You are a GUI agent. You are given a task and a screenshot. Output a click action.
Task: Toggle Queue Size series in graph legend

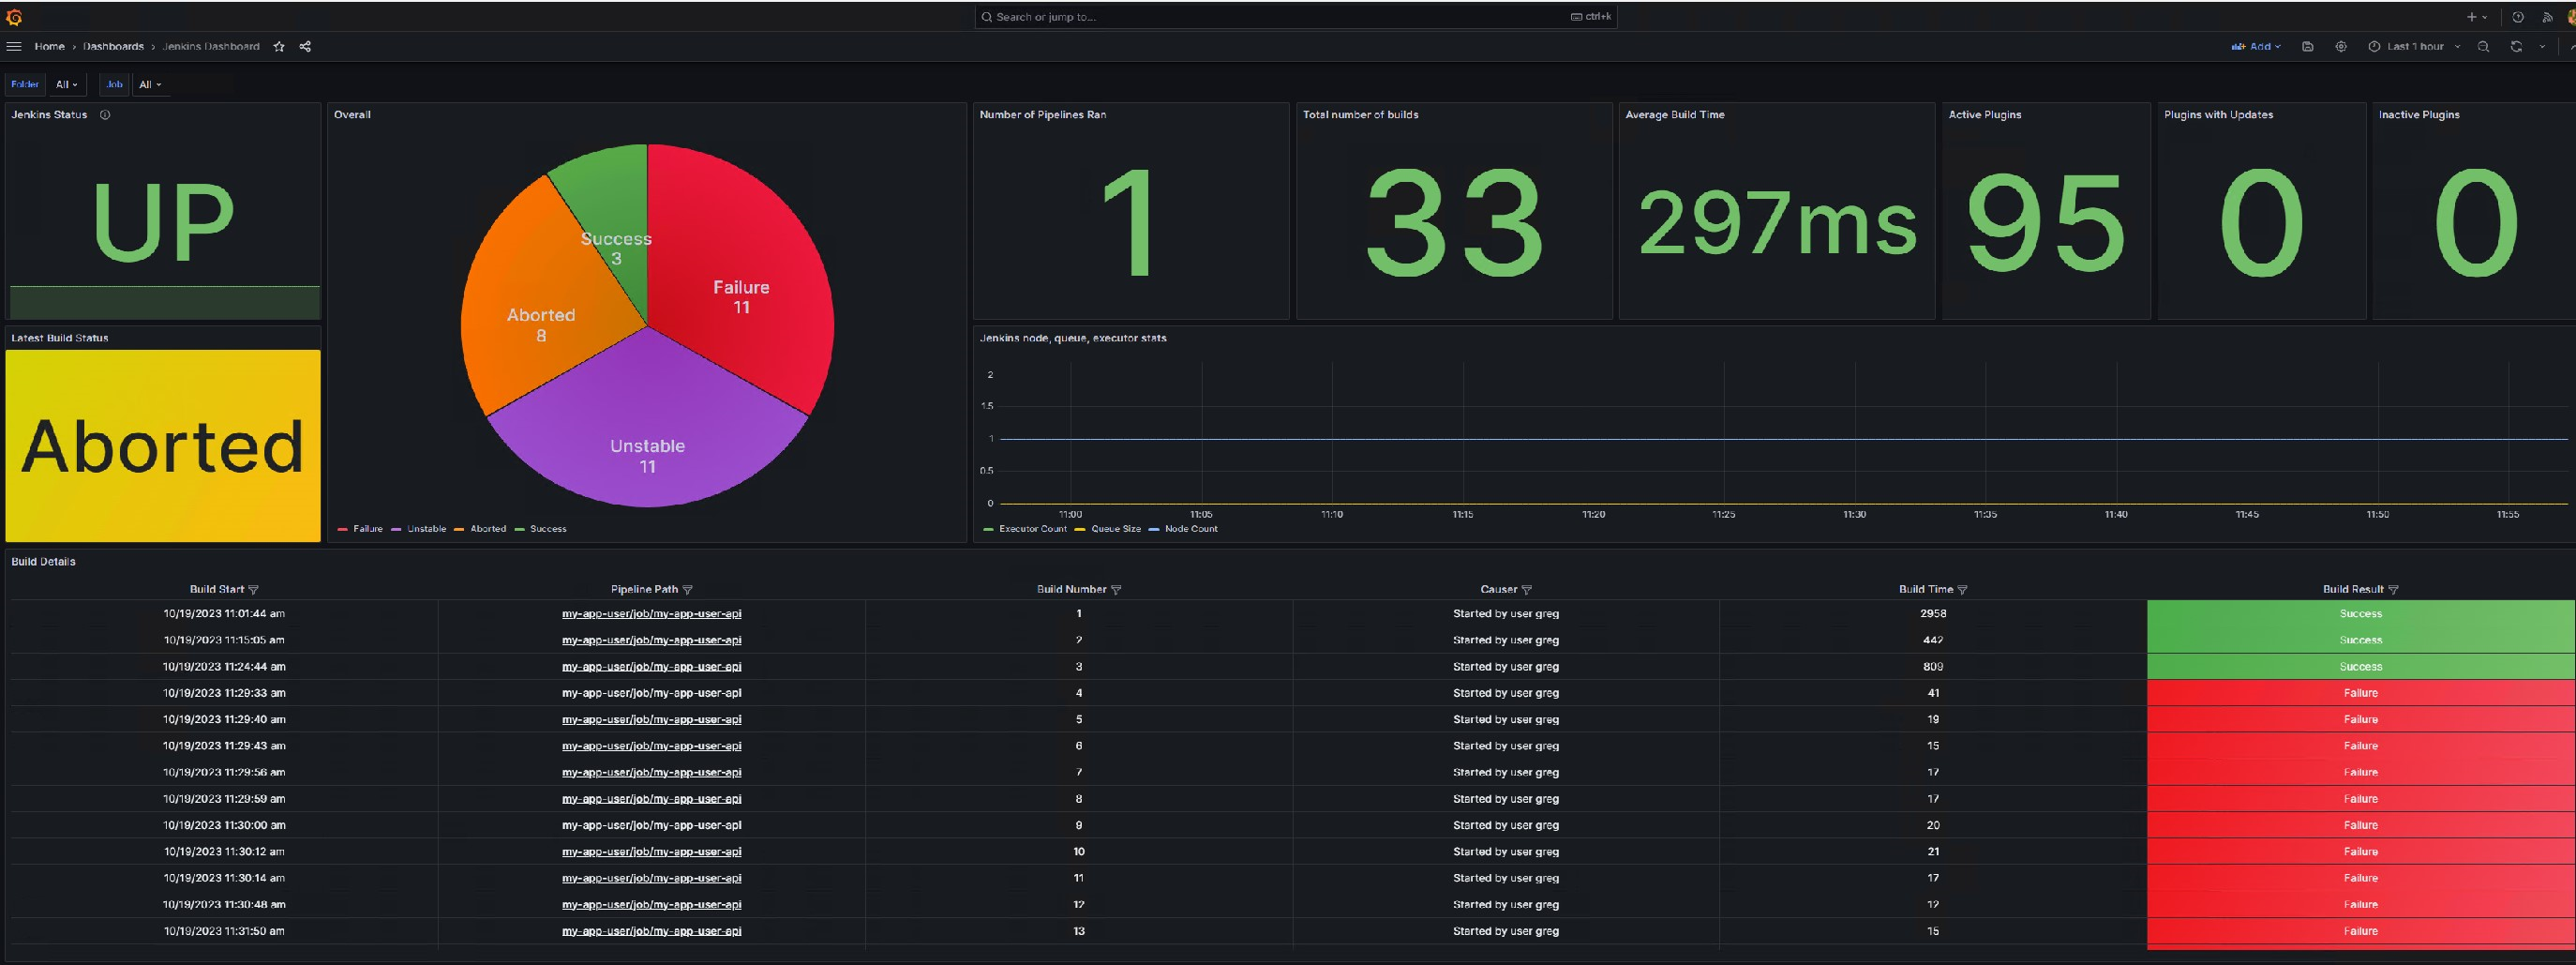tap(1115, 528)
